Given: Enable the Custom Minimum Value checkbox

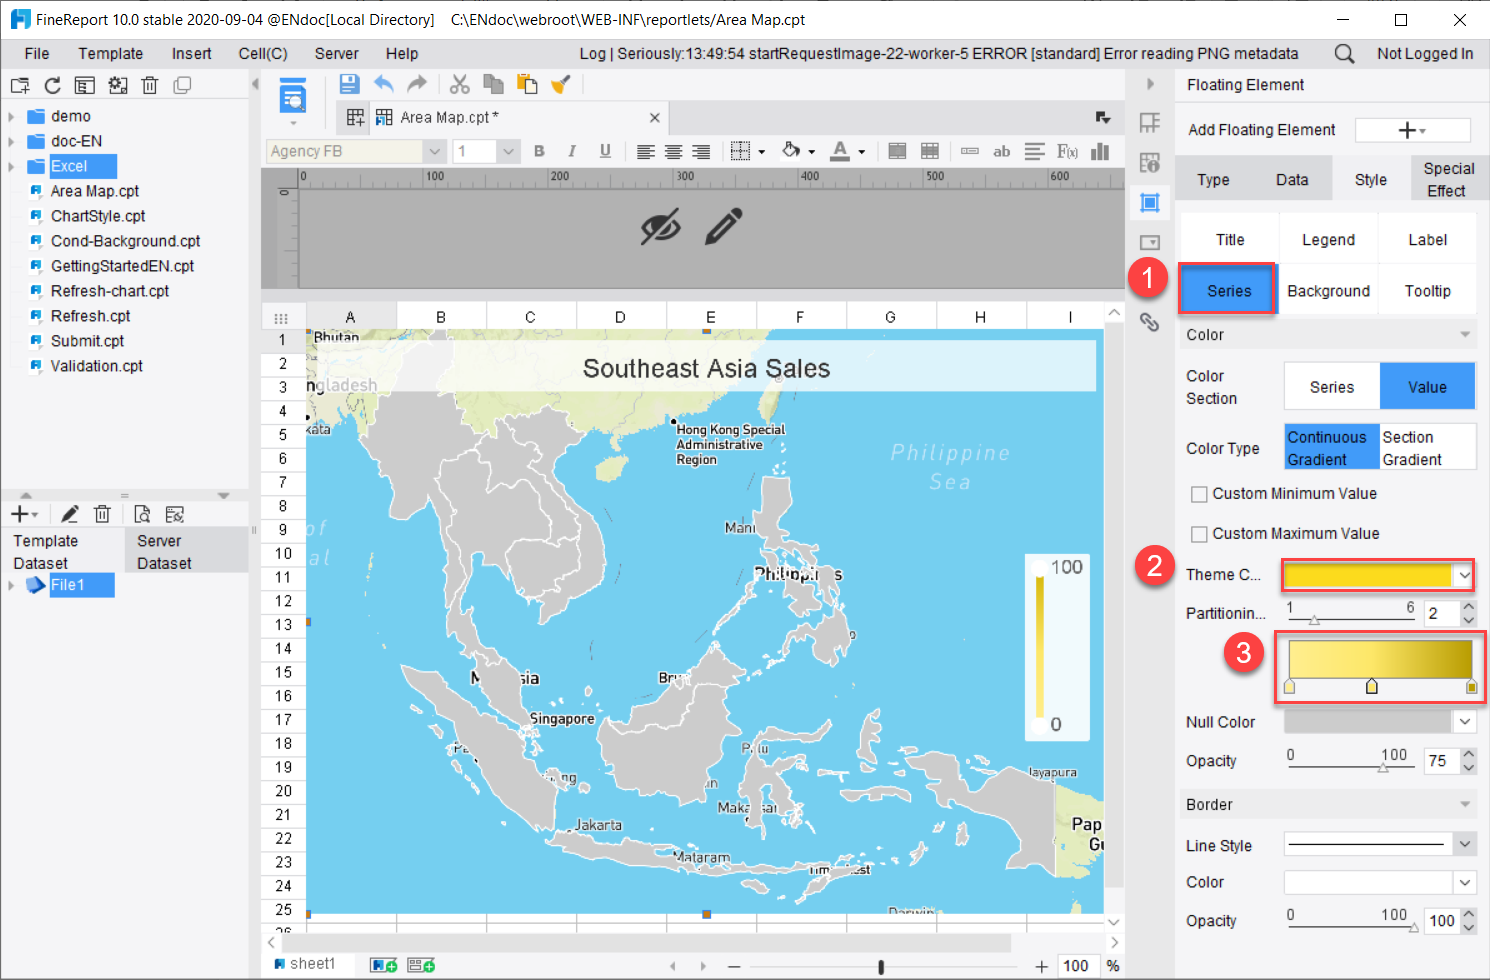Looking at the screenshot, I should tap(1199, 493).
